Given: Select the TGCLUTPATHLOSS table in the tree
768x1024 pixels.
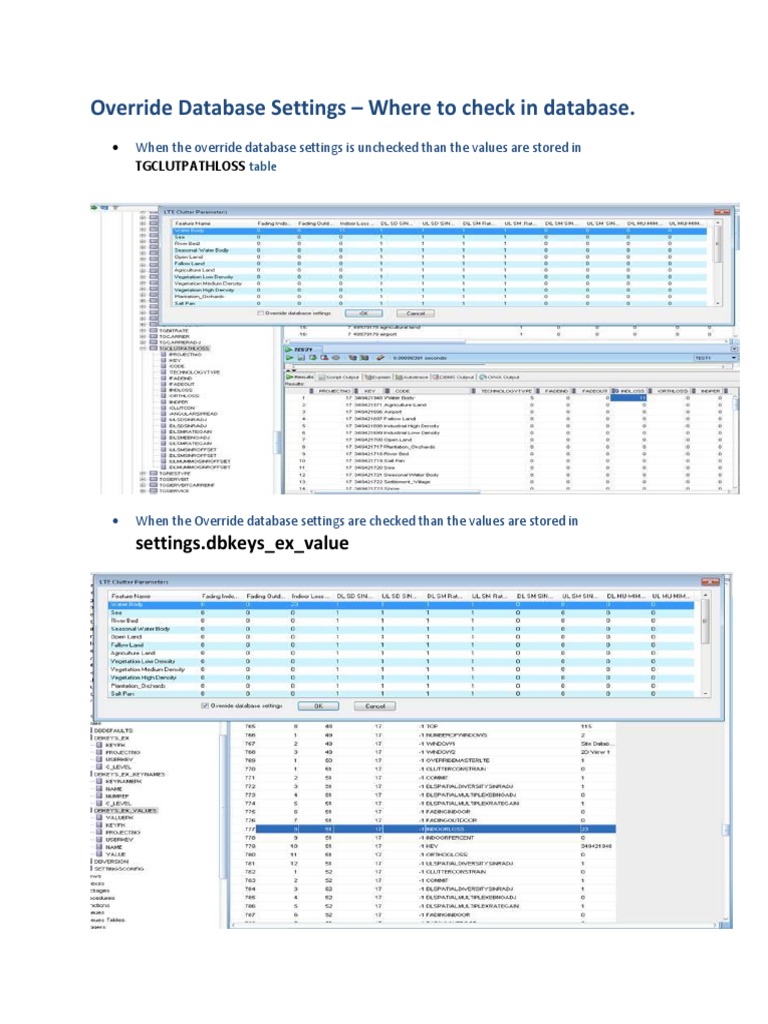Looking at the screenshot, I should pos(185,349).
